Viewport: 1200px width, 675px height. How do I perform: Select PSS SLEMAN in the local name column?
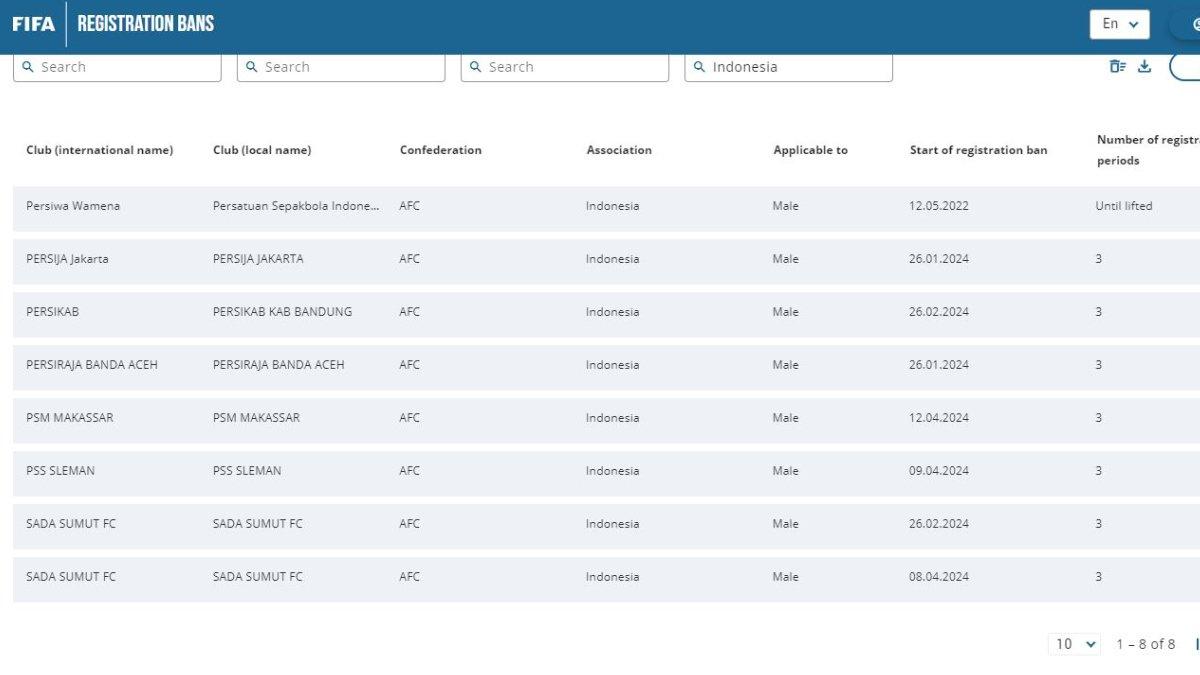[247, 471]
